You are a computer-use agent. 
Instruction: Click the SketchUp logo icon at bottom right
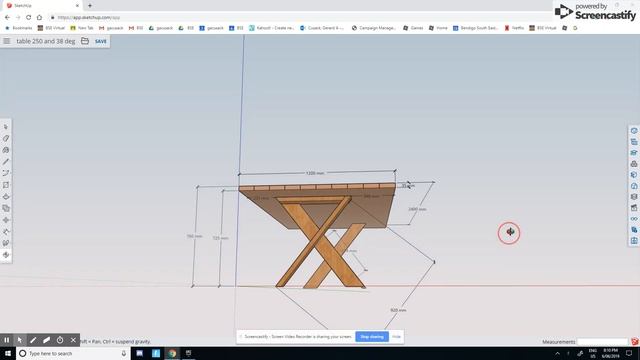(635, 342)
